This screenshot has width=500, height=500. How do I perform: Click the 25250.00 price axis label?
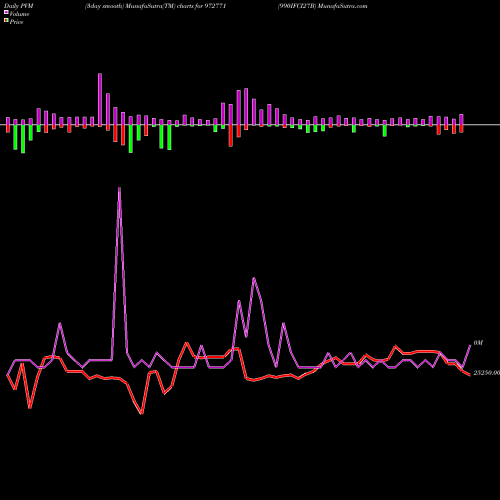click(486, 373)
